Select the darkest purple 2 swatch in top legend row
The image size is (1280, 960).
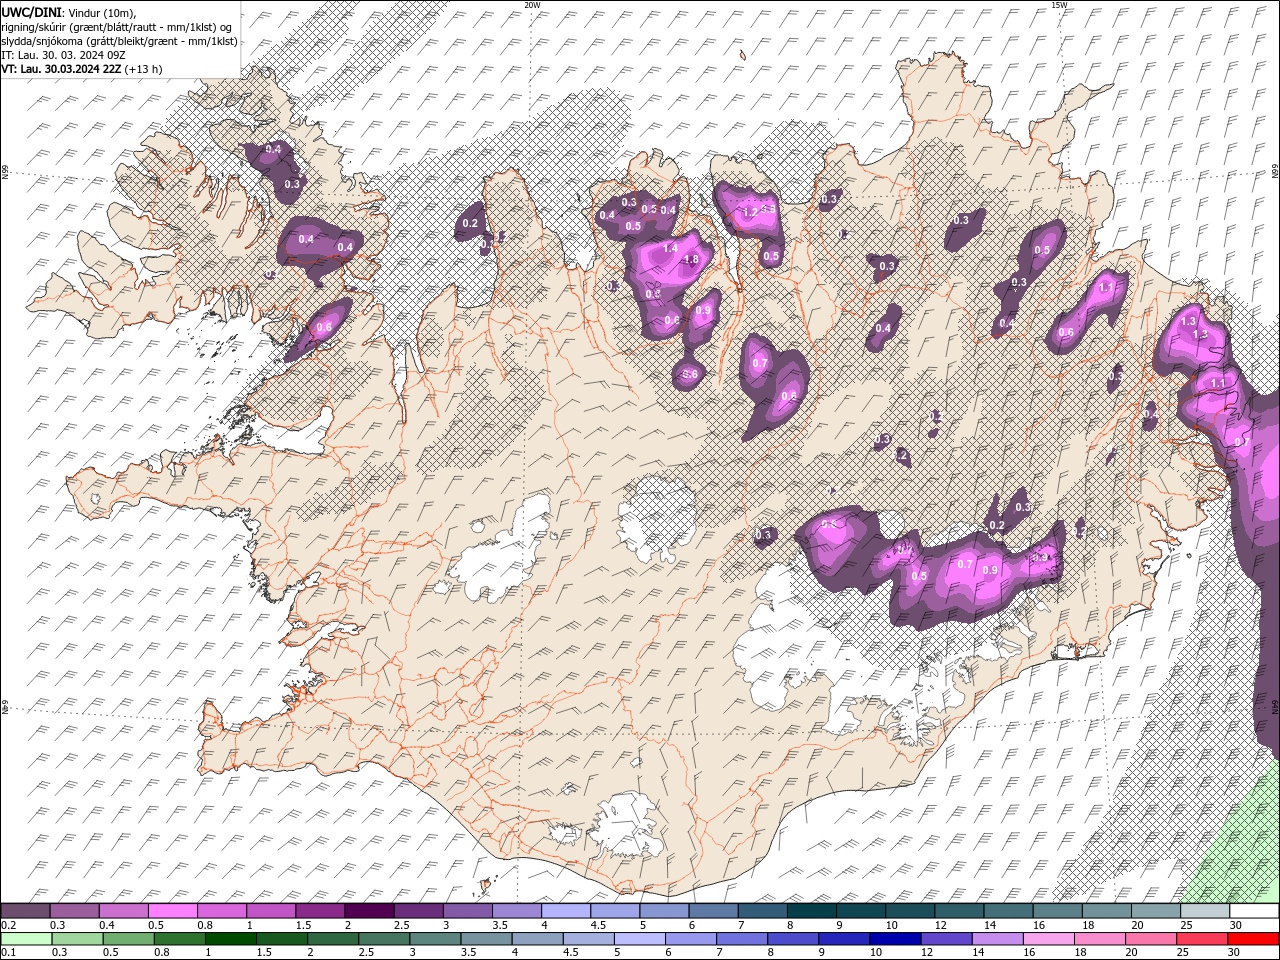368,911
